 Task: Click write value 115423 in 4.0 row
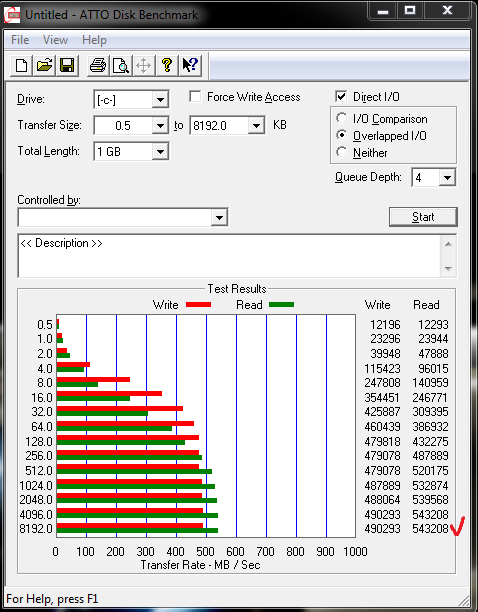coord(382,368)
